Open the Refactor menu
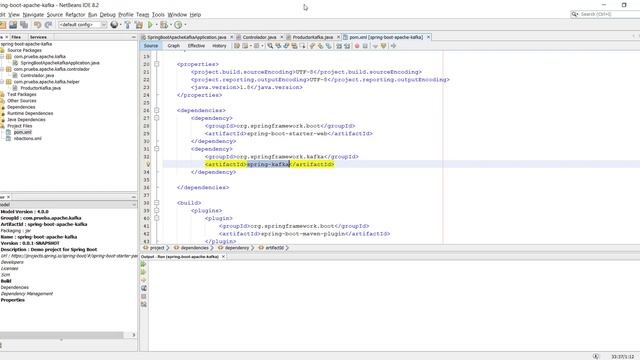640x360 pixels. 75,15
